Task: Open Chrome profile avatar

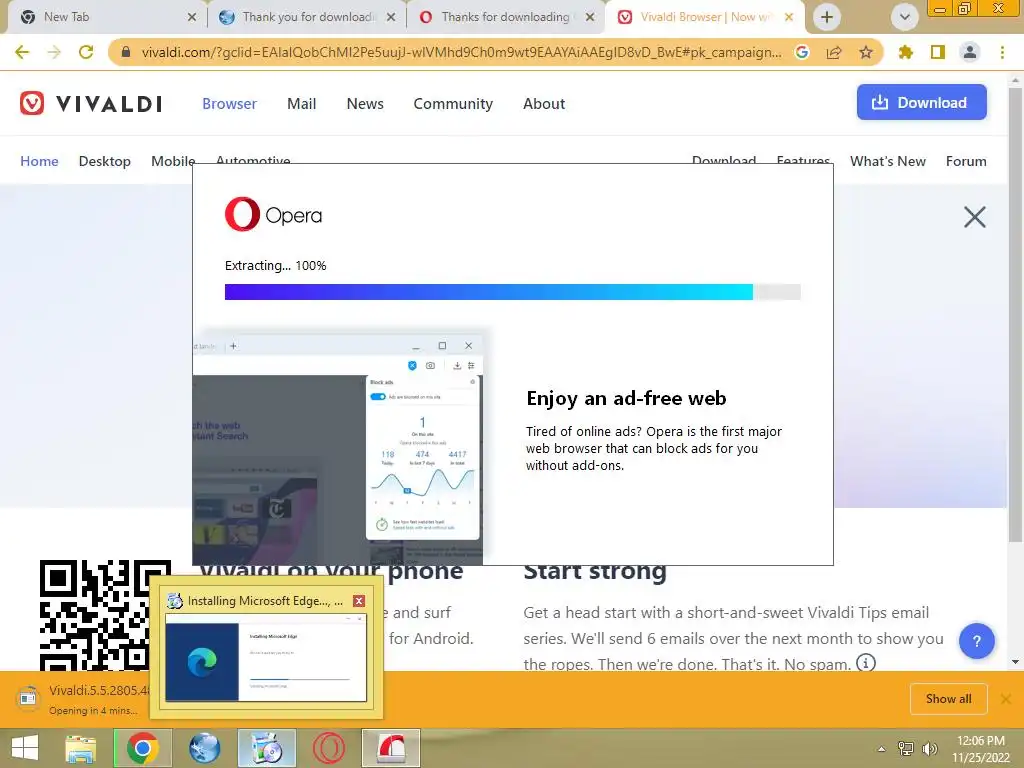Action: (970, 52)
